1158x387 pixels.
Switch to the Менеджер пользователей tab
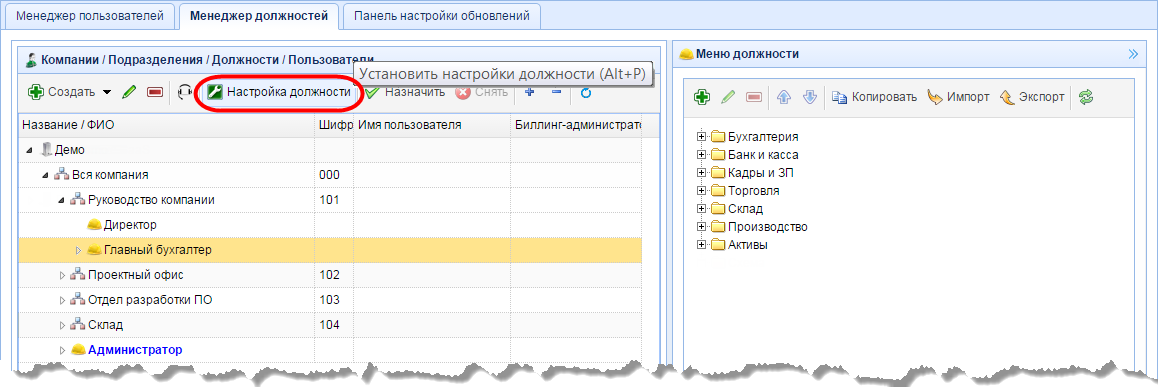point(90,16)
